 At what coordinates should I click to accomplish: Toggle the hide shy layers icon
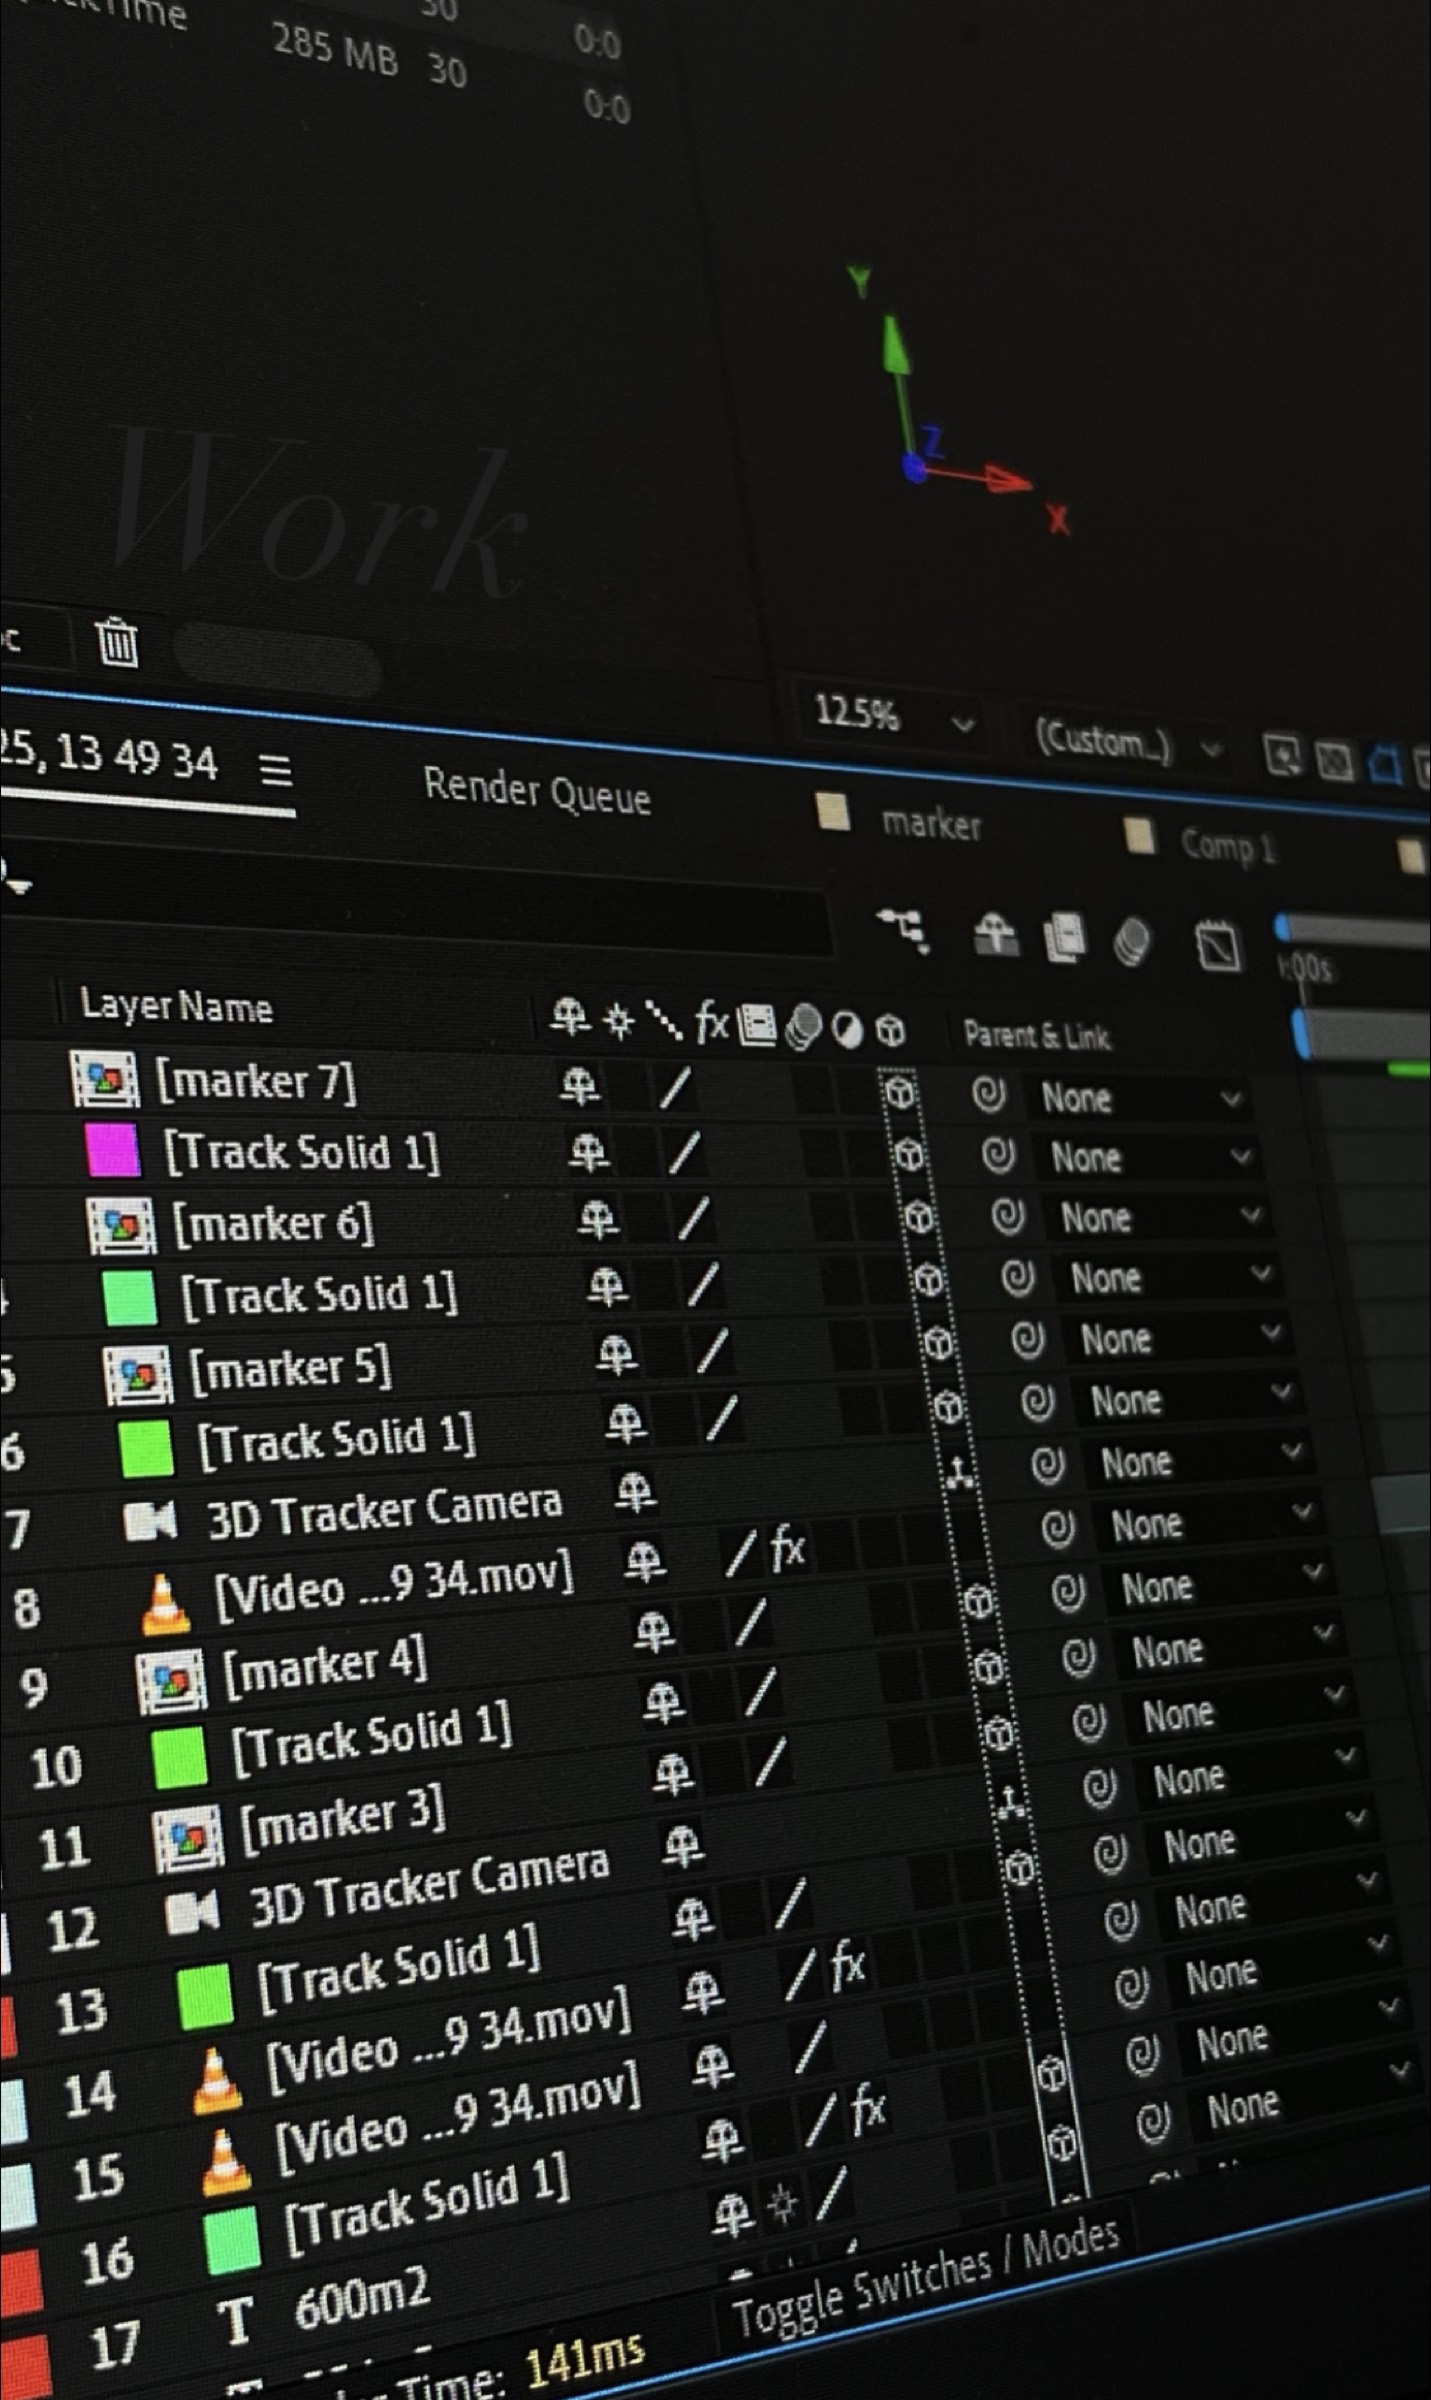coord(995,936)
